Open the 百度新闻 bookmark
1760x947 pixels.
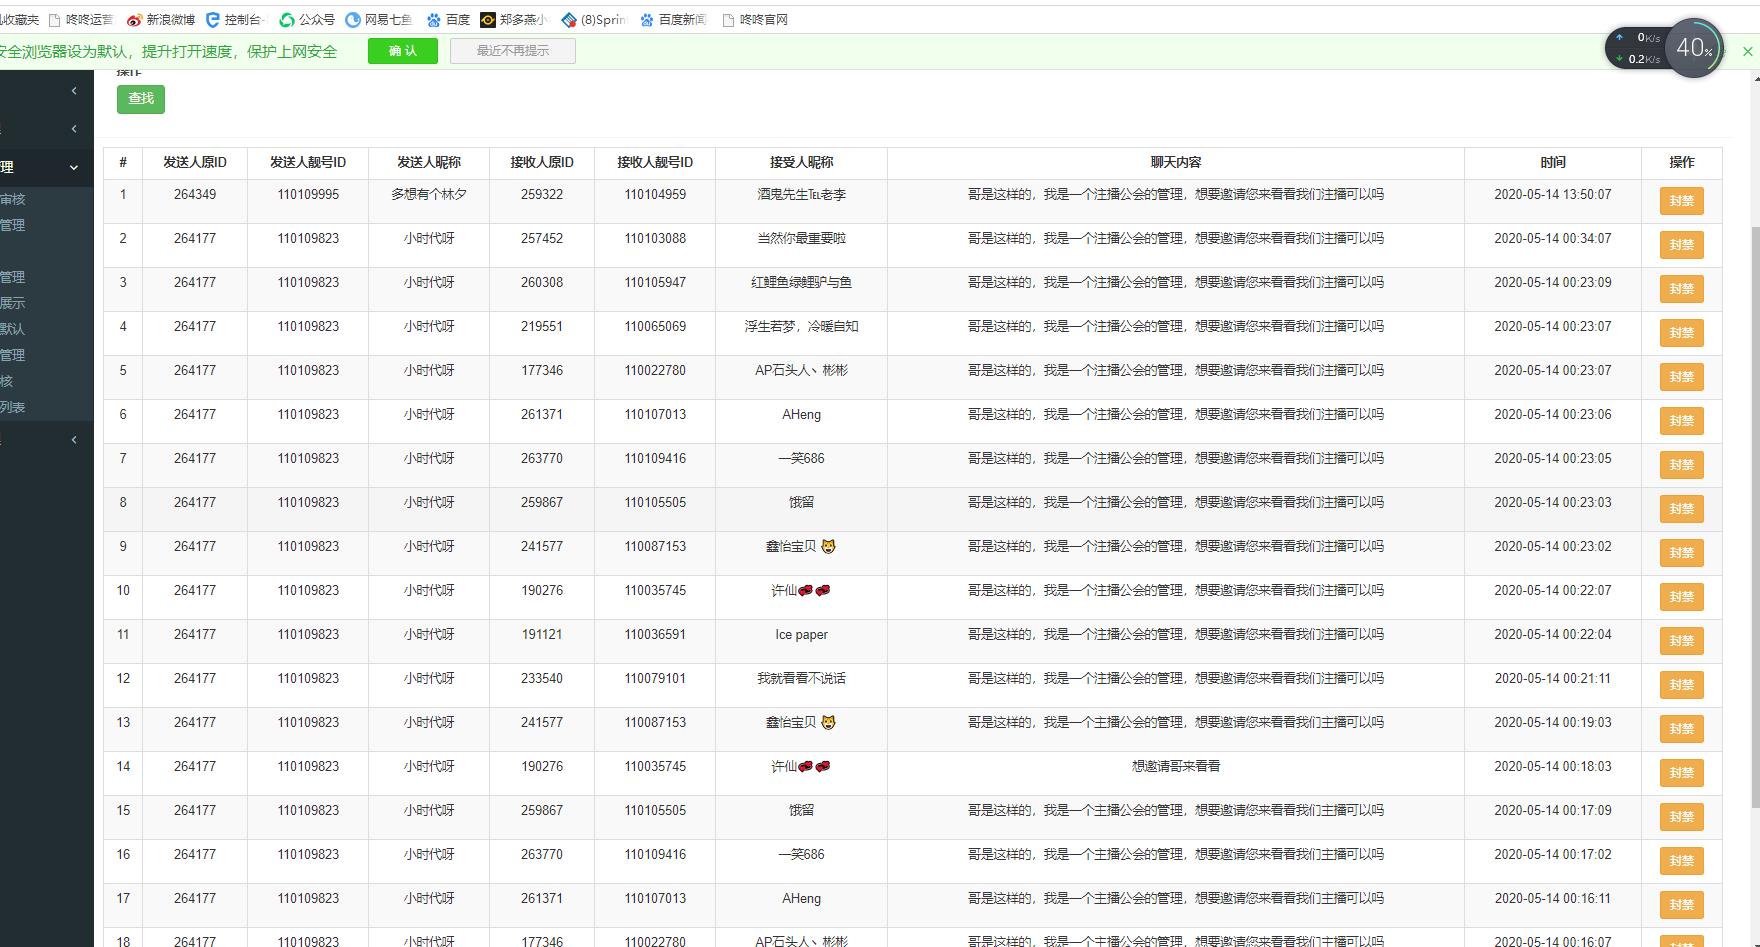pyautogui.click(x=674, y=20)
